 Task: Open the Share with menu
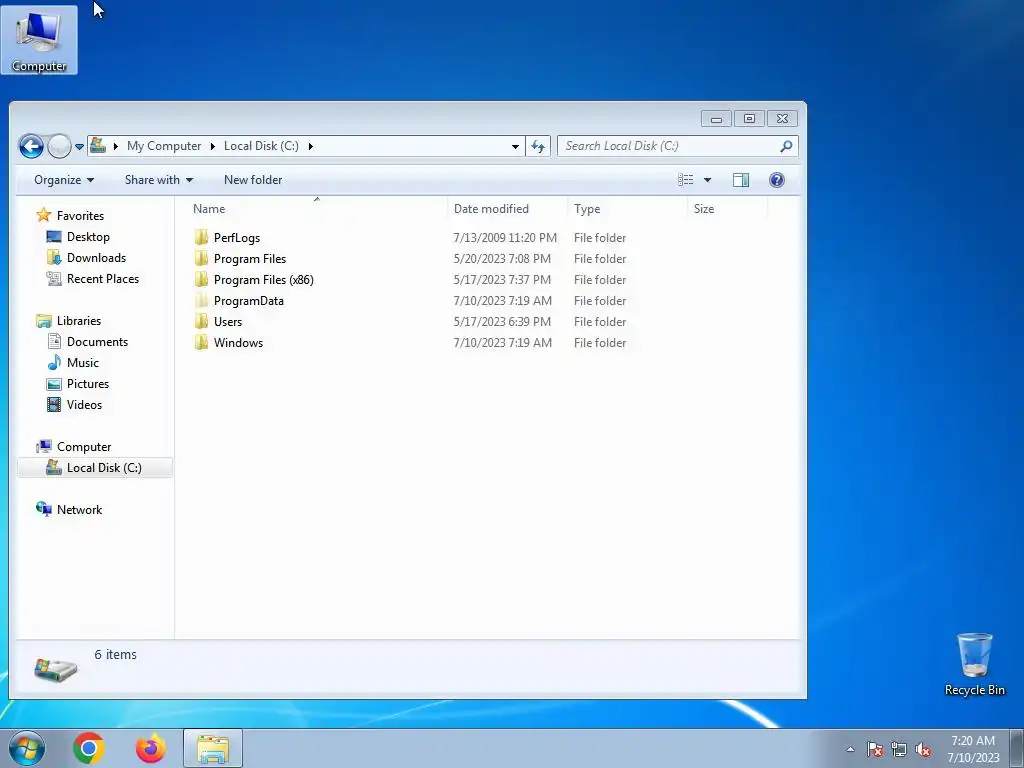pyautogui.click(x=159, y=180)
